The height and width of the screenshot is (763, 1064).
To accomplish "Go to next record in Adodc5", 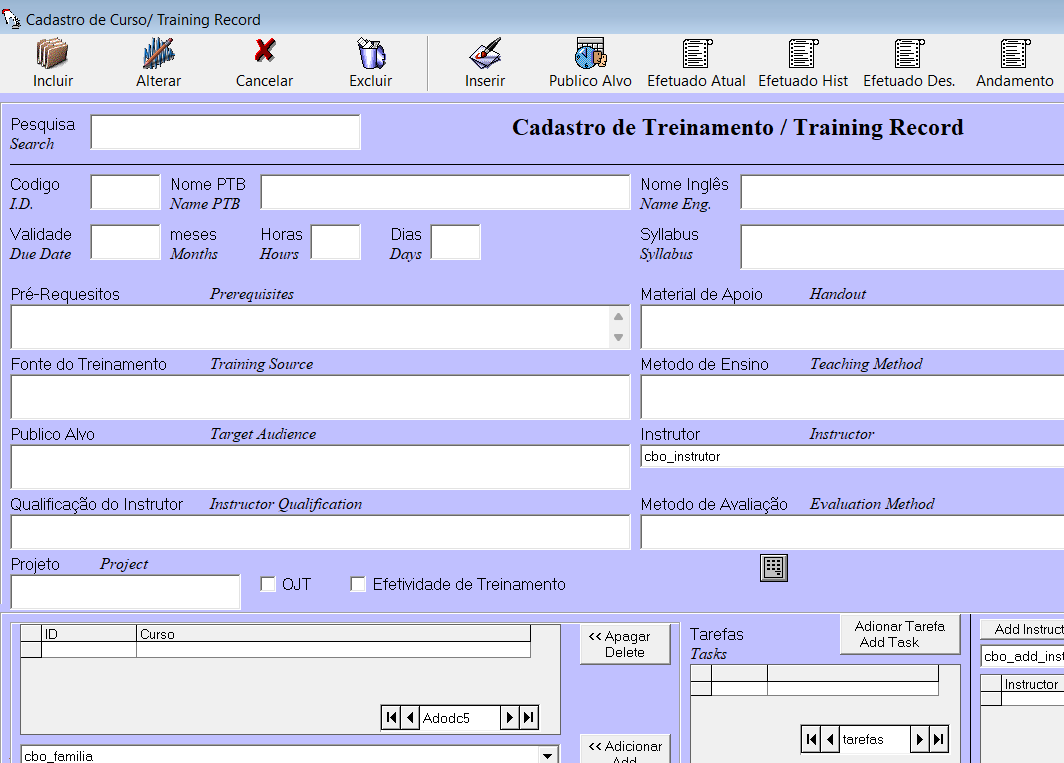I will click(510, 717).
